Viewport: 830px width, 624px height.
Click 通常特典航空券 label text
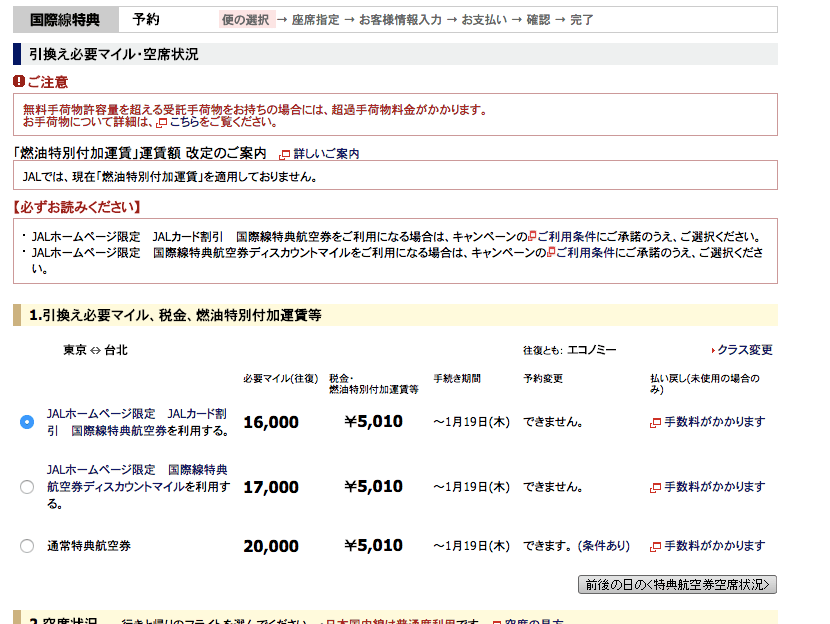[89, 546]
